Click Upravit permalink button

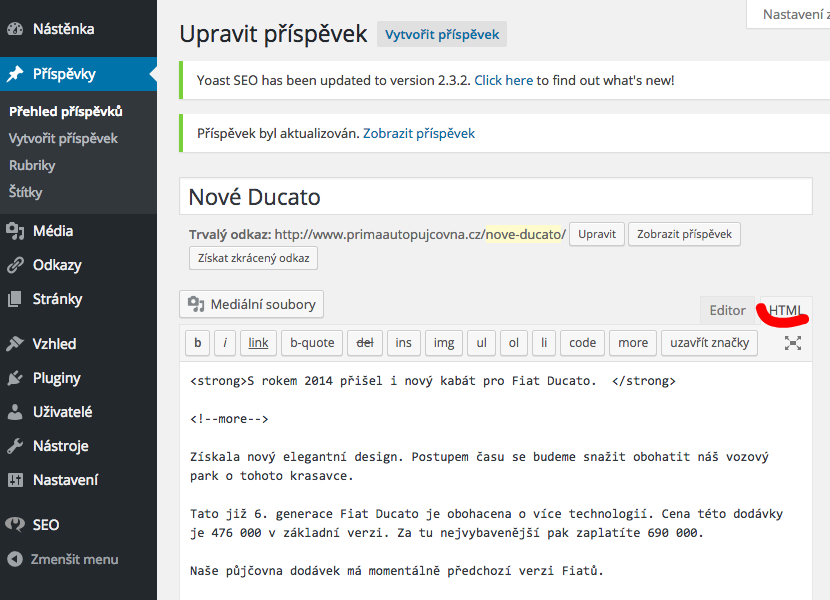[x=597, y=234]
